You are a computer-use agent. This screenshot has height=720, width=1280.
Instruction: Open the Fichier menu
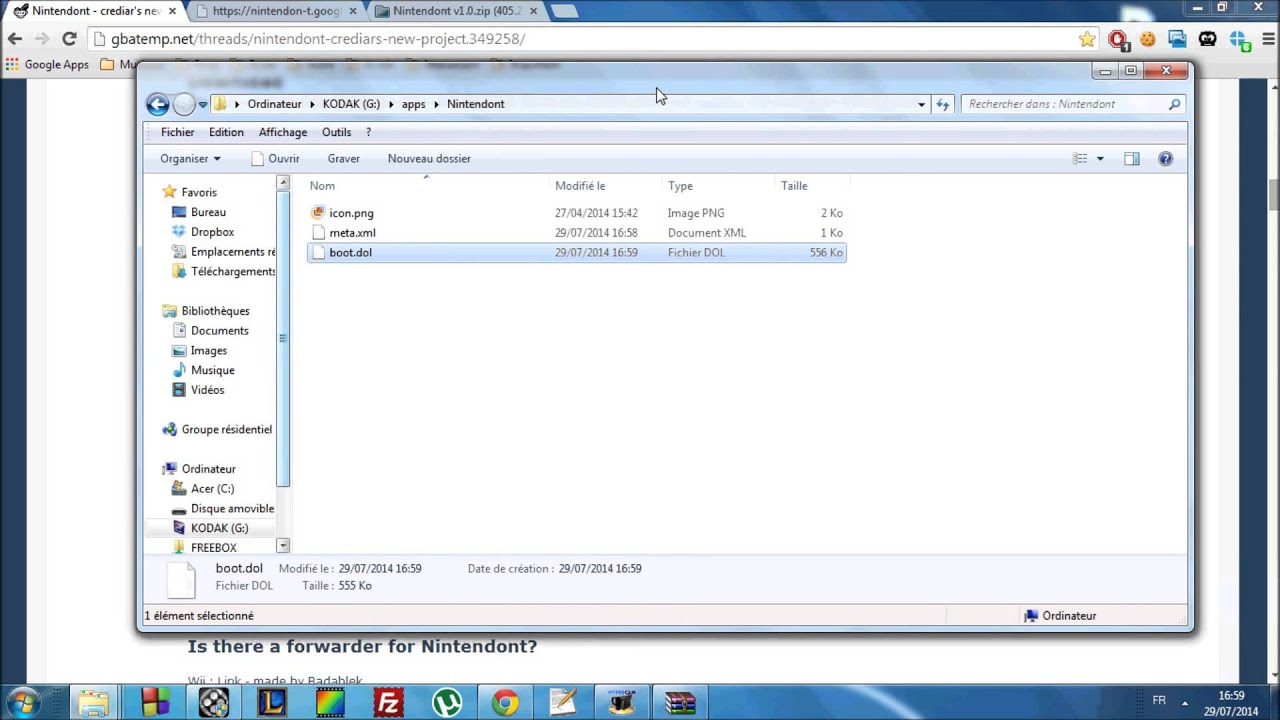pyautogui.click(x=177, y=132)
